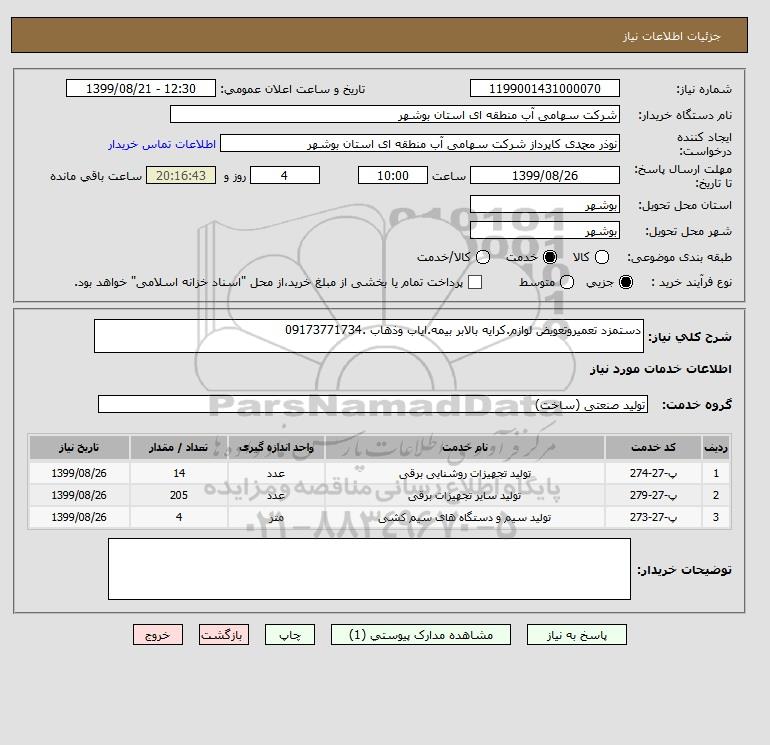Click the واحد اندازه گیری column header

(x=276, y=447)
